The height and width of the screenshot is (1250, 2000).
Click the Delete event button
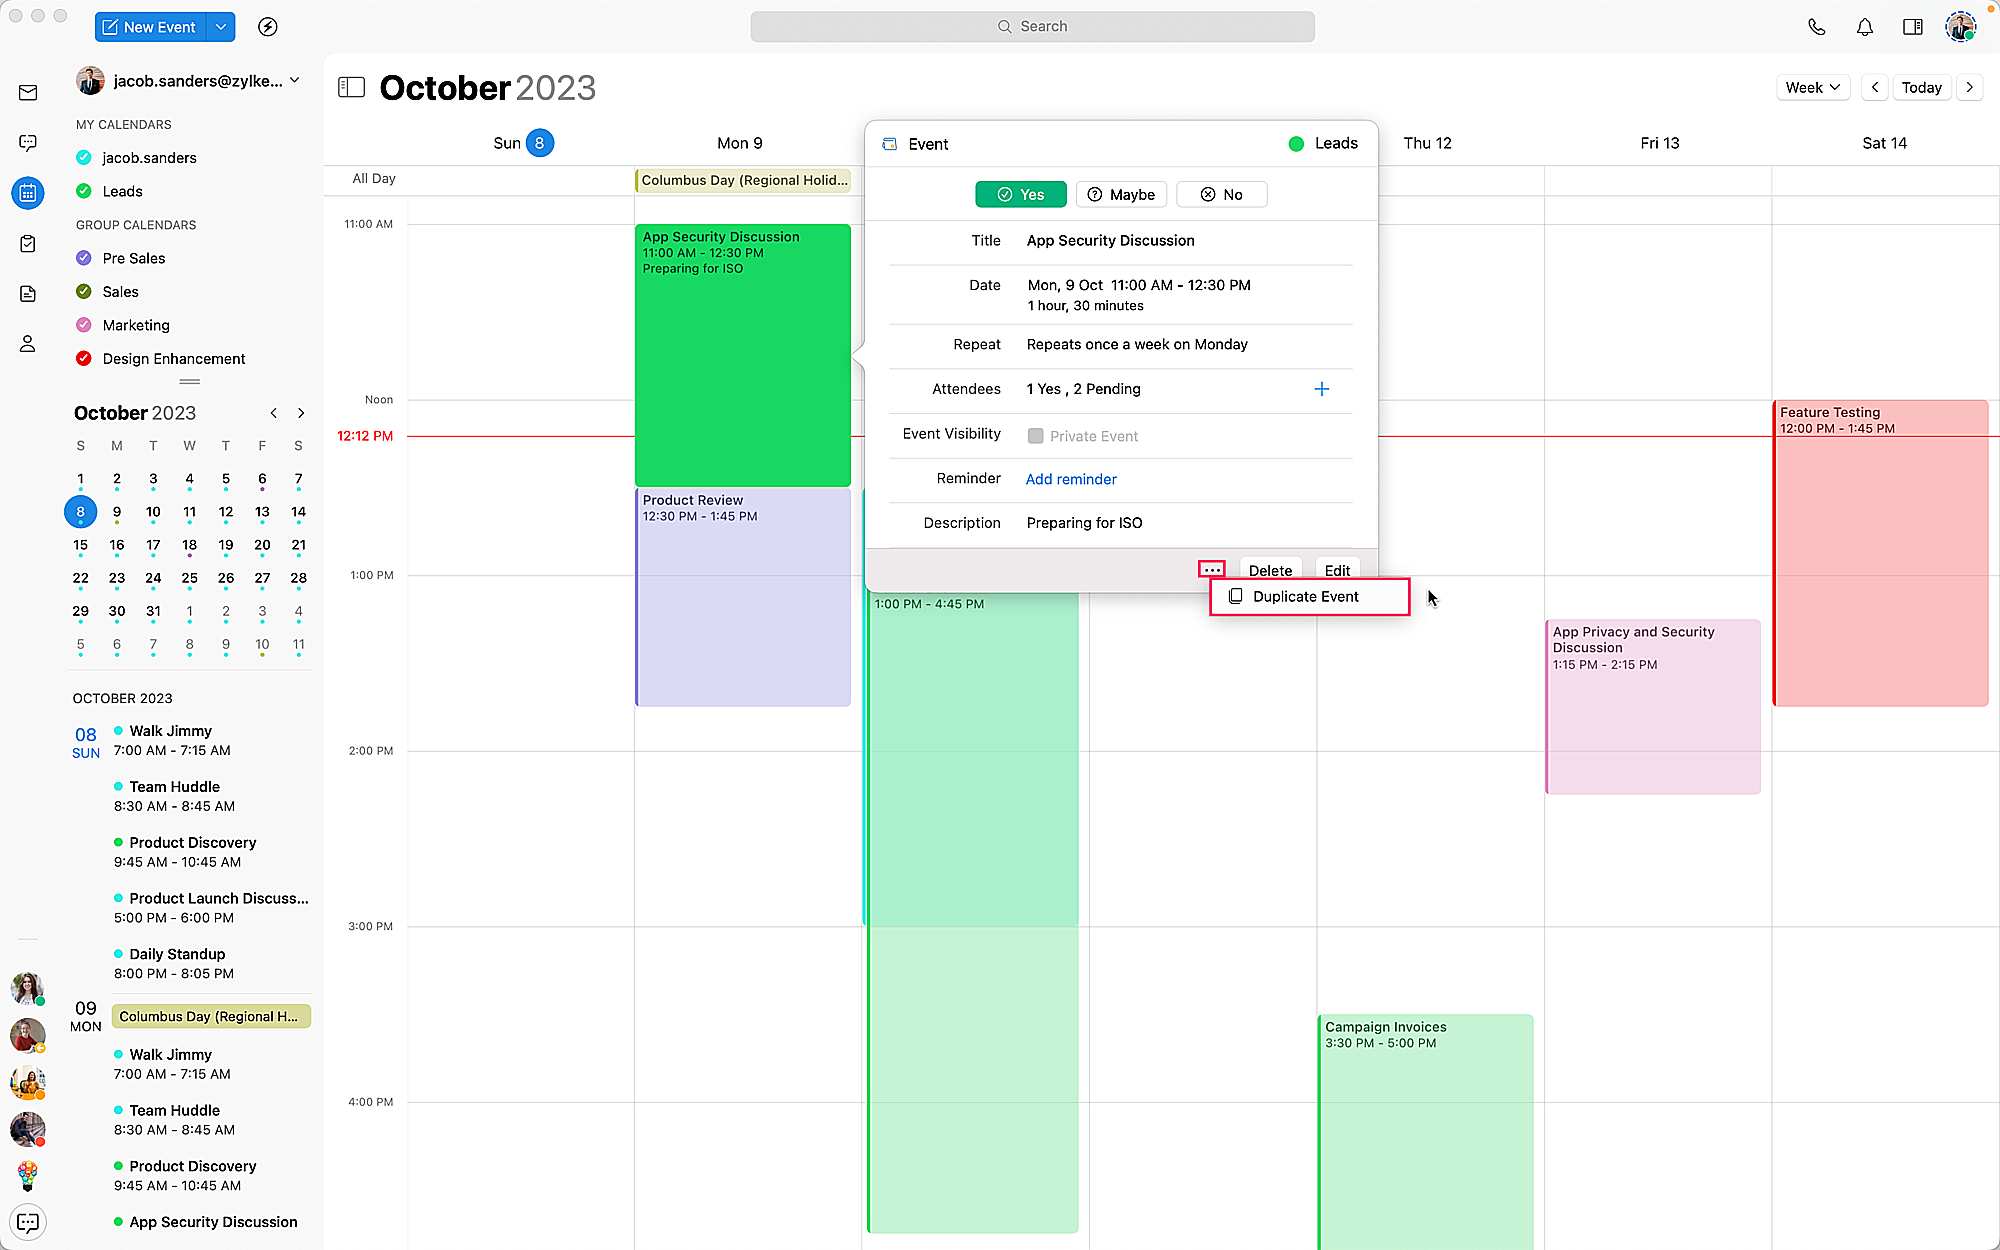click(x=1269, y=570)
